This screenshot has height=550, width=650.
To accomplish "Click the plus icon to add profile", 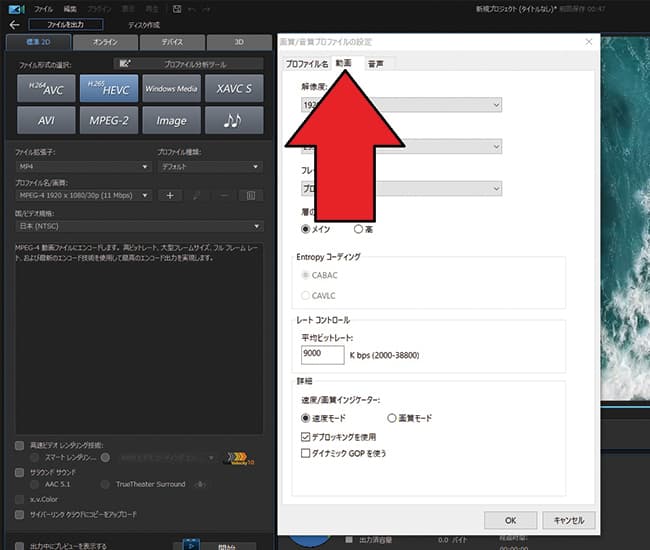I will (170, 195).
